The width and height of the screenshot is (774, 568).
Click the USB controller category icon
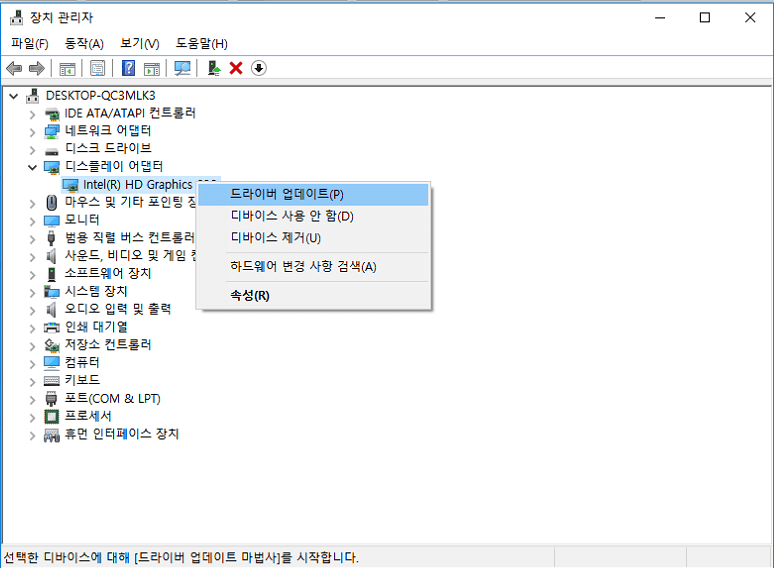click(x=51, y=238)
